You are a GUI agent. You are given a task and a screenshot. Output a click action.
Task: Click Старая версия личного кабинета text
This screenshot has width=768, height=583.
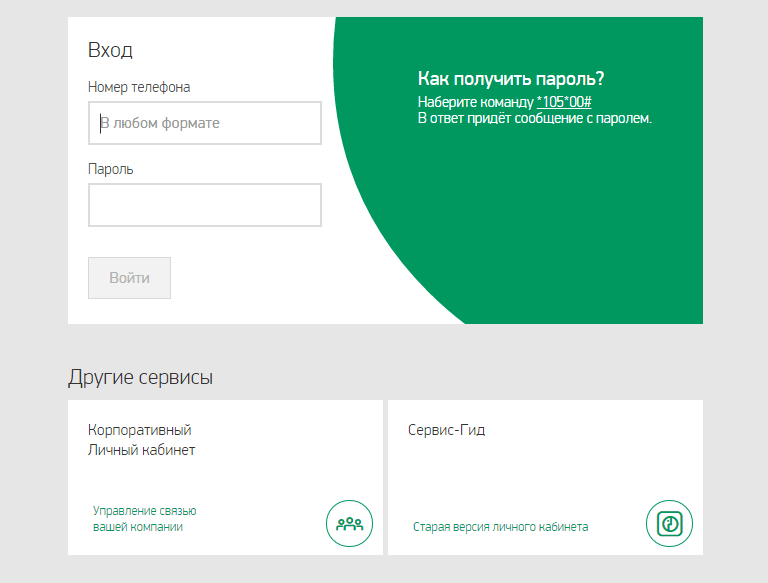point(501,527)
